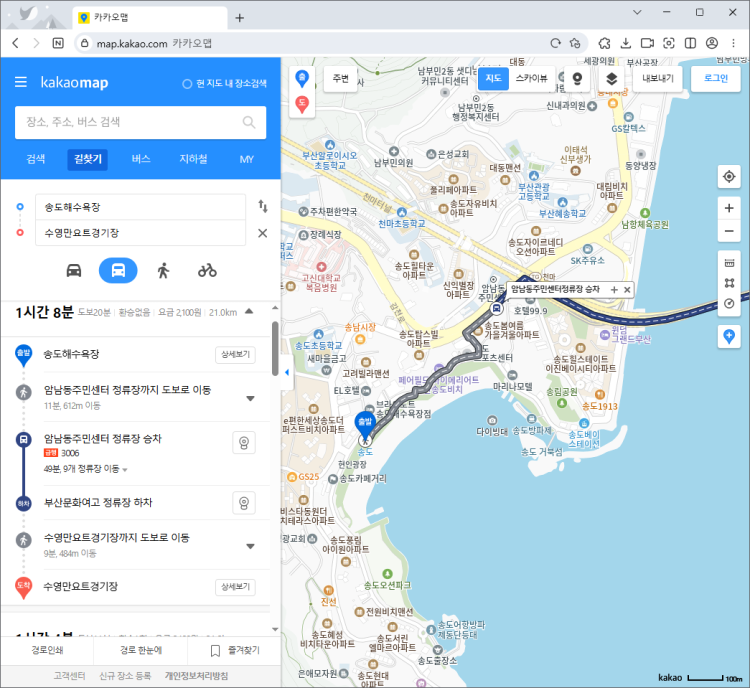This screenshot has width=750, height=688.
Task: Expand walking directions to 수영만요트경기장
Action: pyautogui.click(x=250, y=546)
